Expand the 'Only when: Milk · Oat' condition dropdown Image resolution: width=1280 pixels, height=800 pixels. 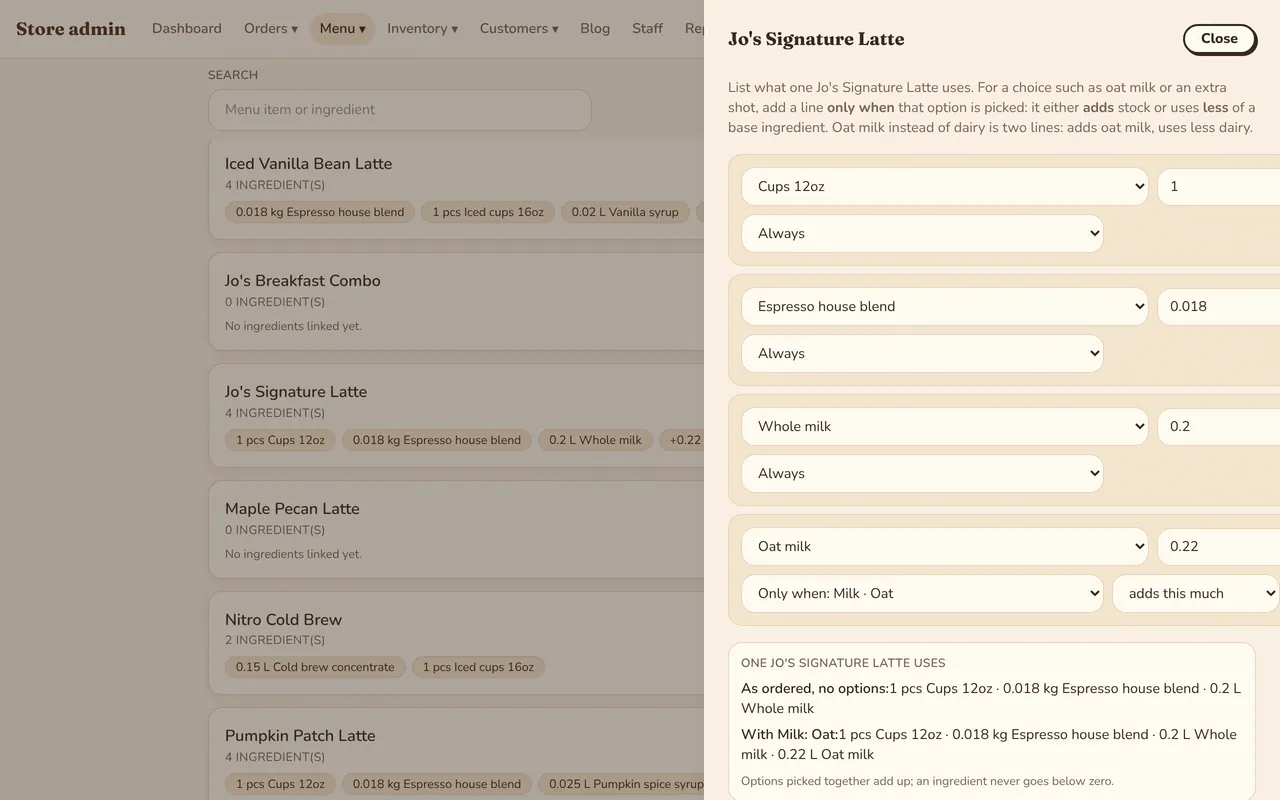click(922, 593)
